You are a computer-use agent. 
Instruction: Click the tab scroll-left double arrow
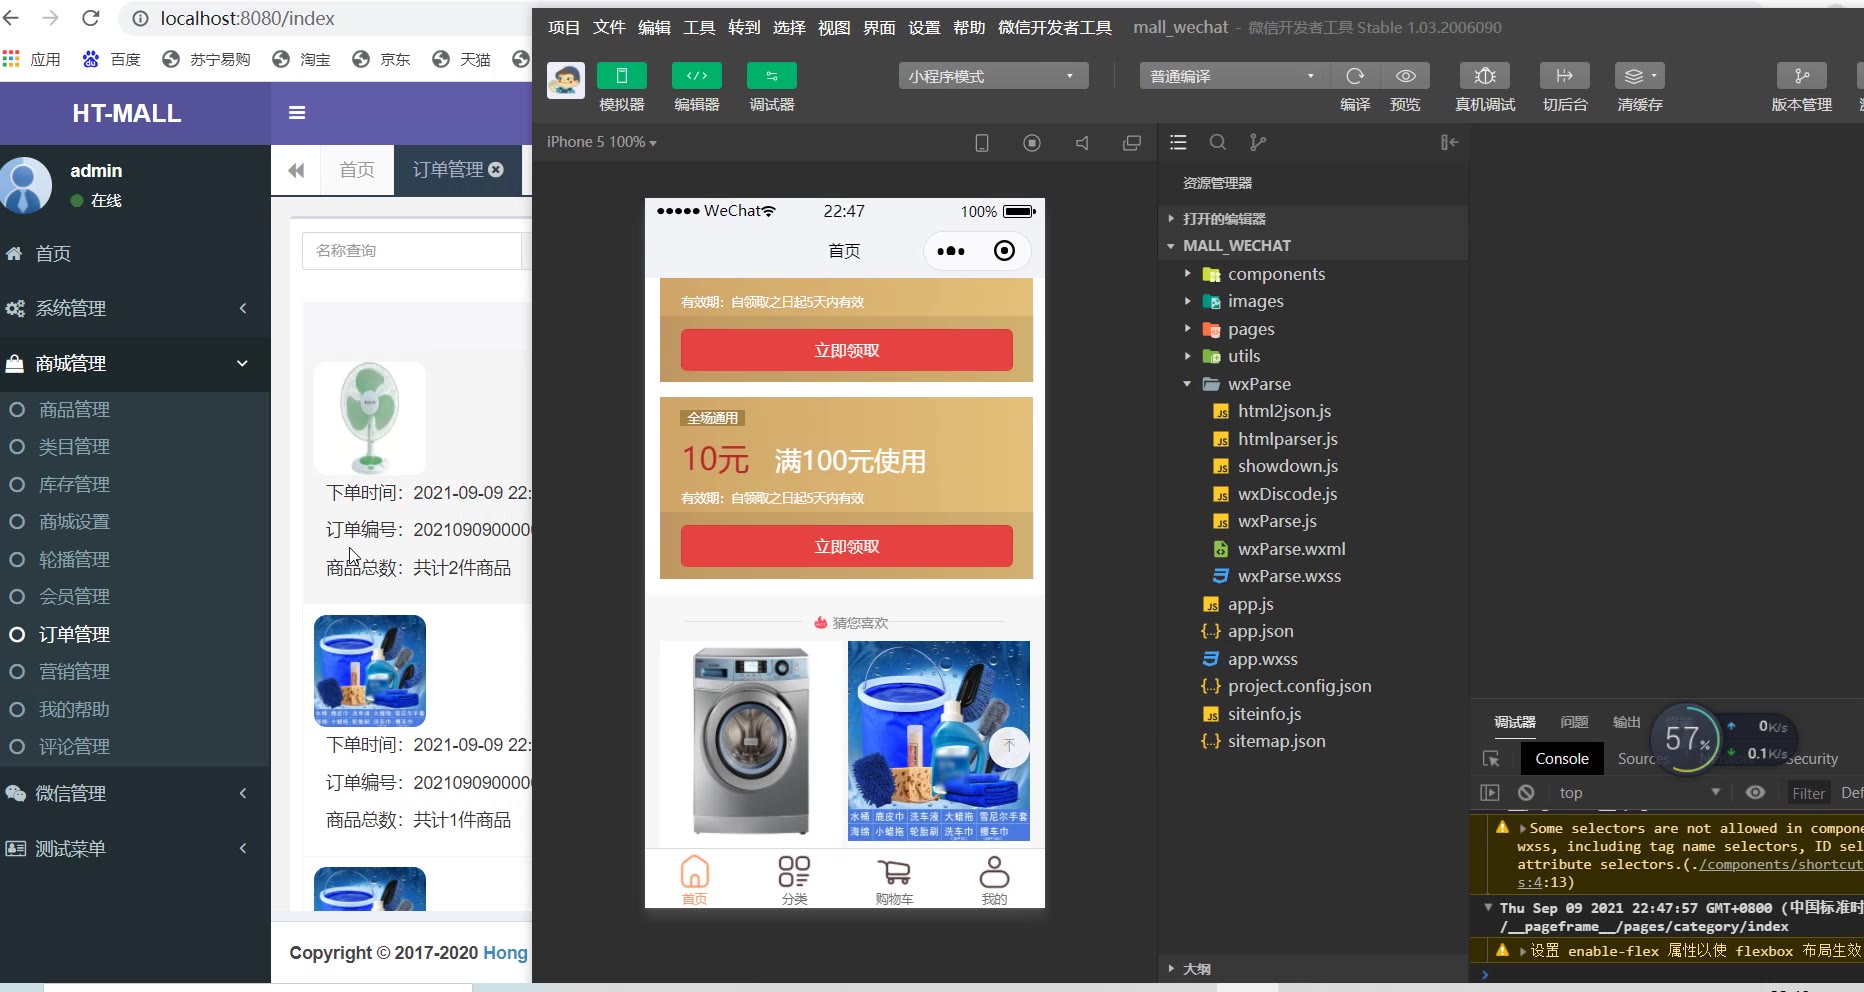(296, 170)
